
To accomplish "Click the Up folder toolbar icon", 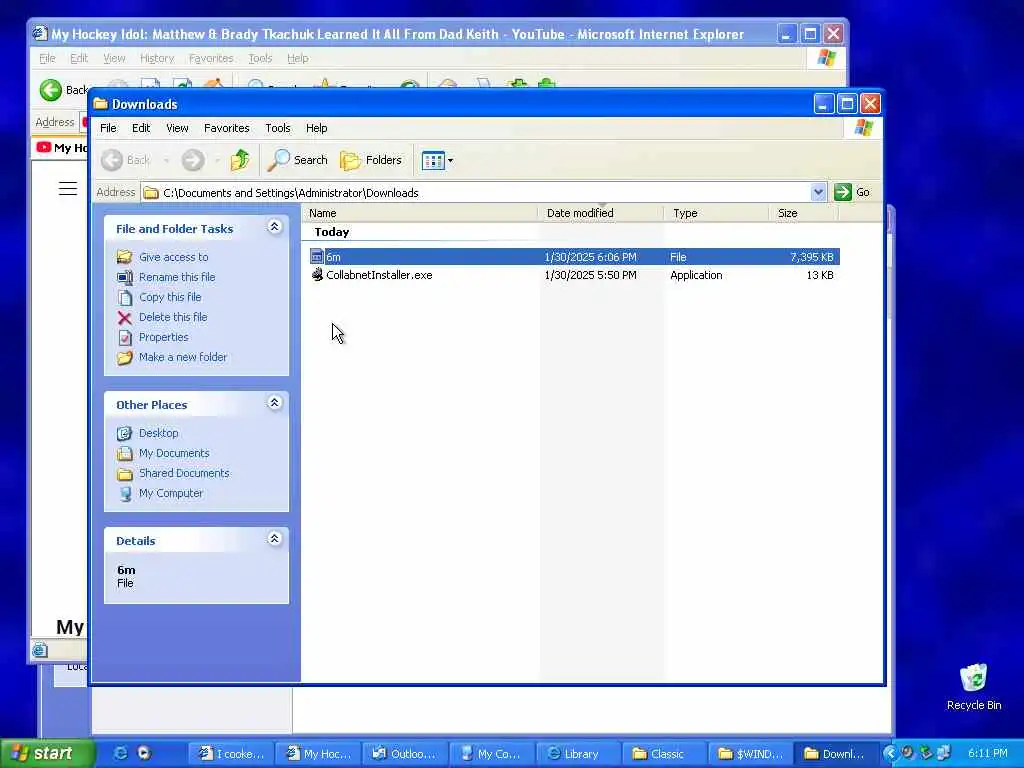I will coord(240,160).
